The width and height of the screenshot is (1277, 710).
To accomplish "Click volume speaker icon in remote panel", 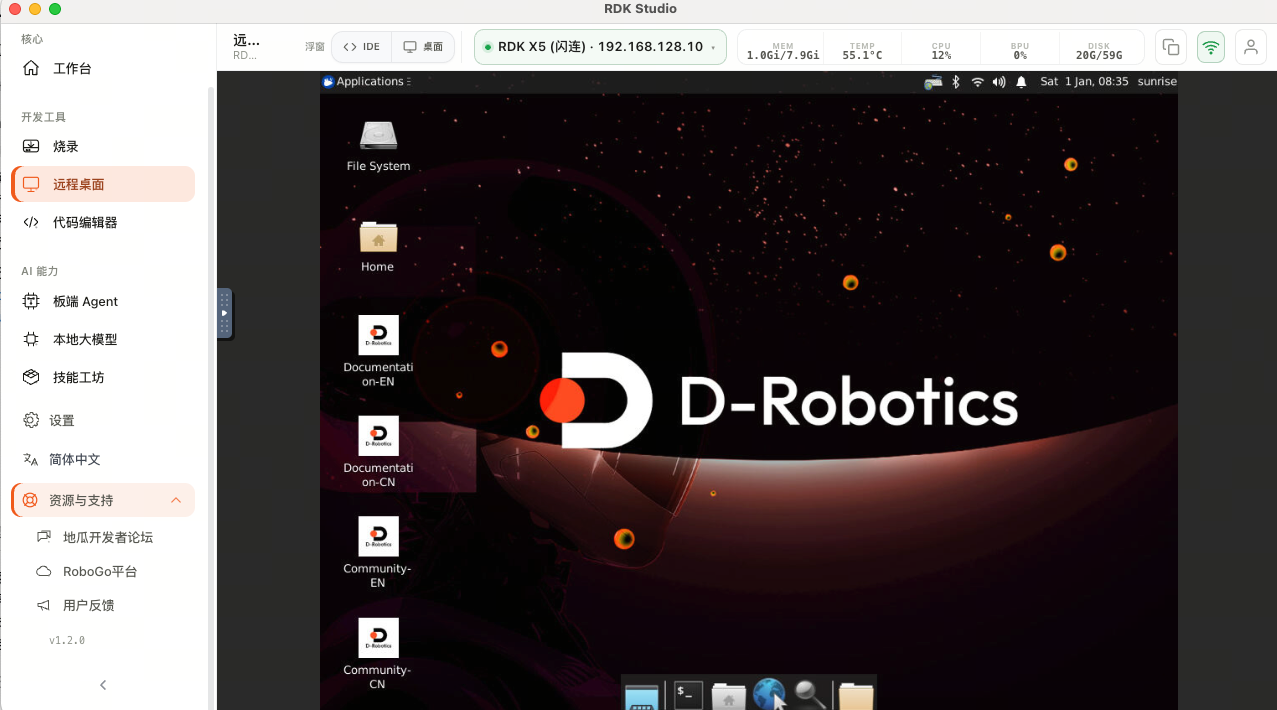I will pyautogui.click(x=999, y=82).
